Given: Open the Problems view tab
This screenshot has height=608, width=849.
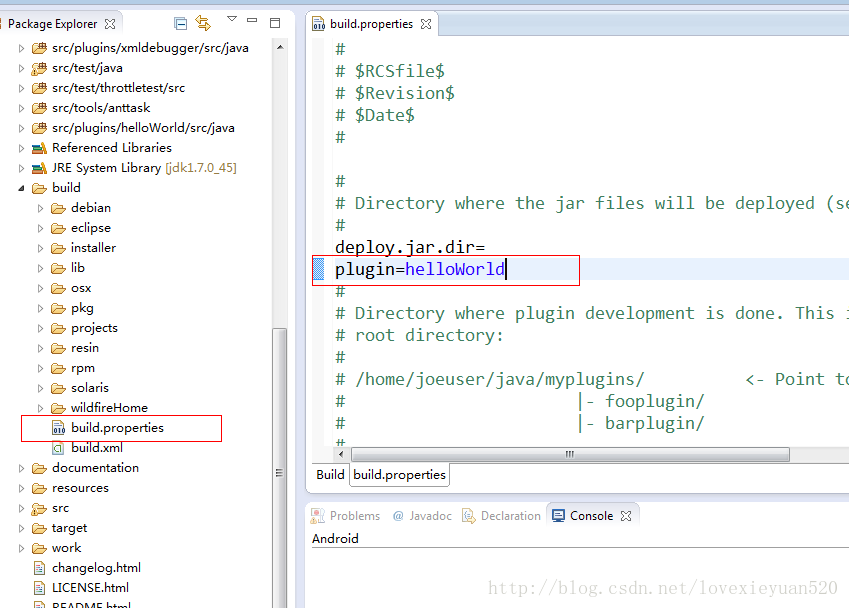Looking at the screenshot, I should (345, 516).
